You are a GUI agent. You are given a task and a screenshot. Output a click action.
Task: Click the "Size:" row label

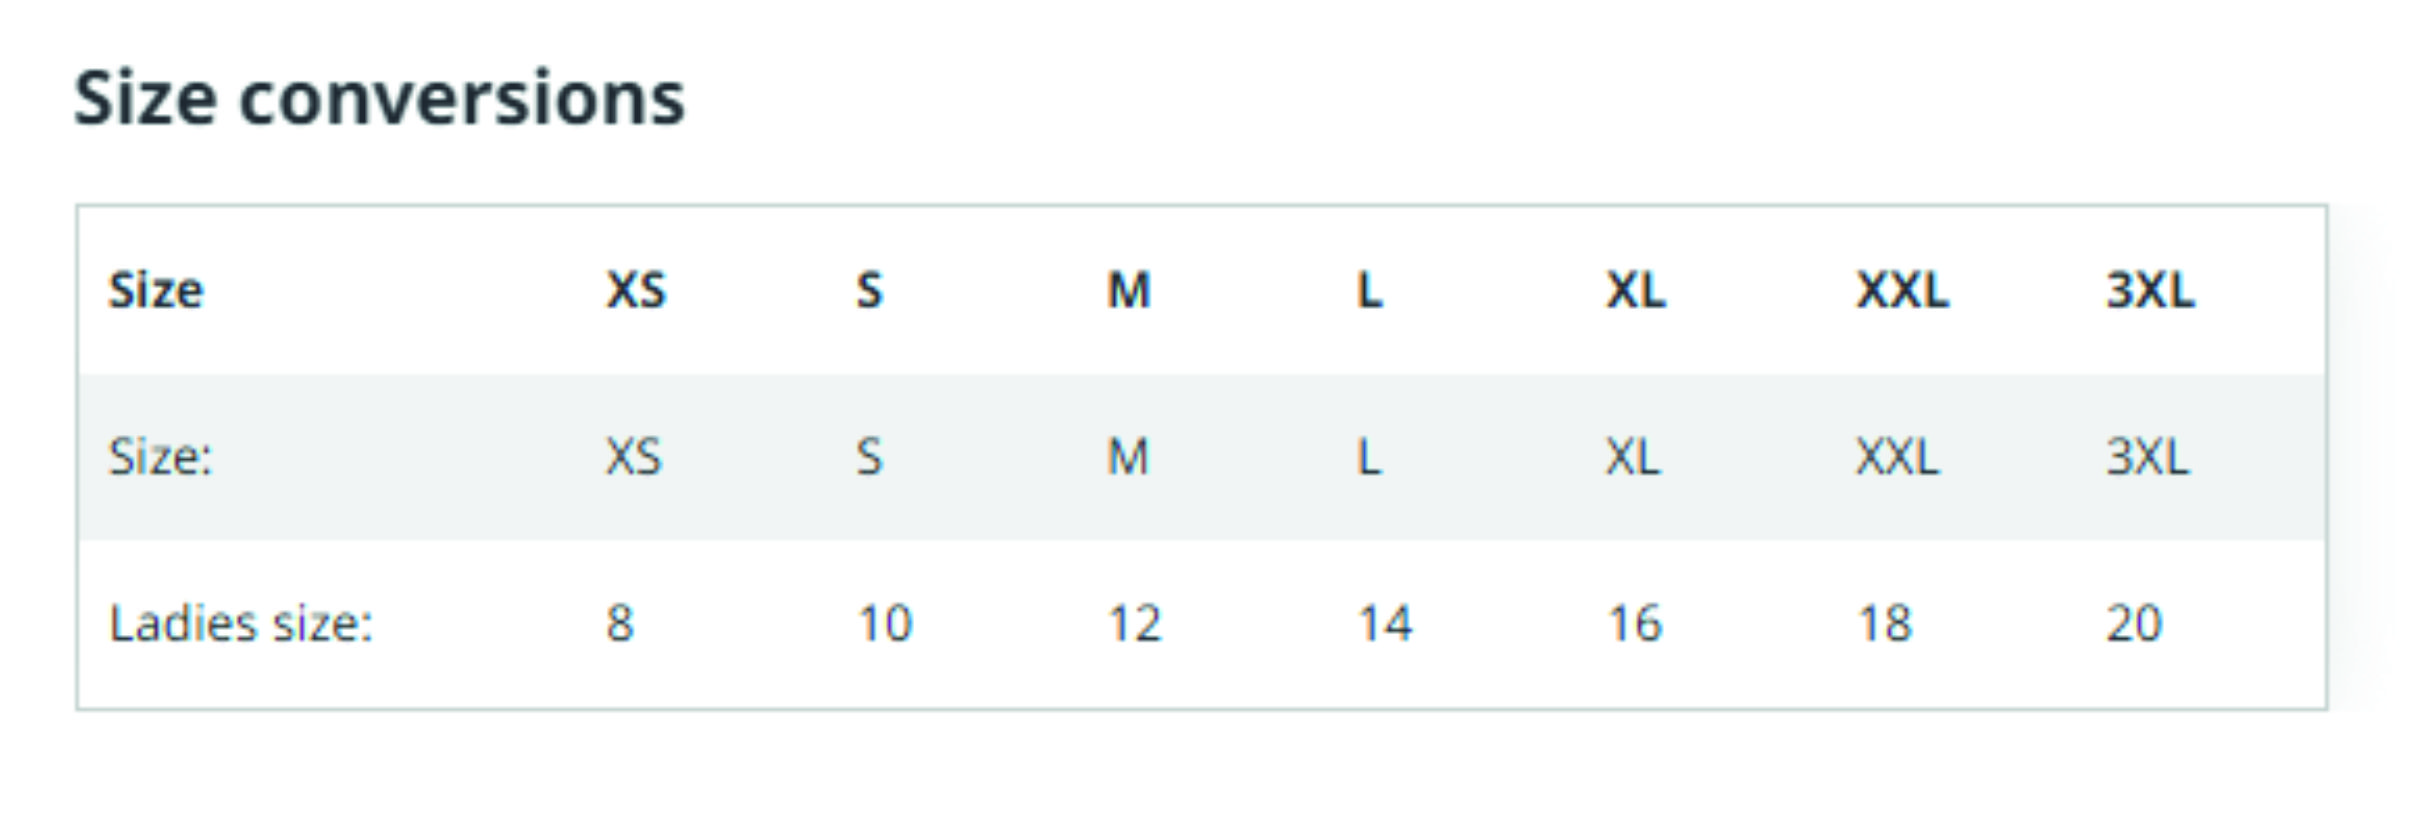tap(160, 457)
